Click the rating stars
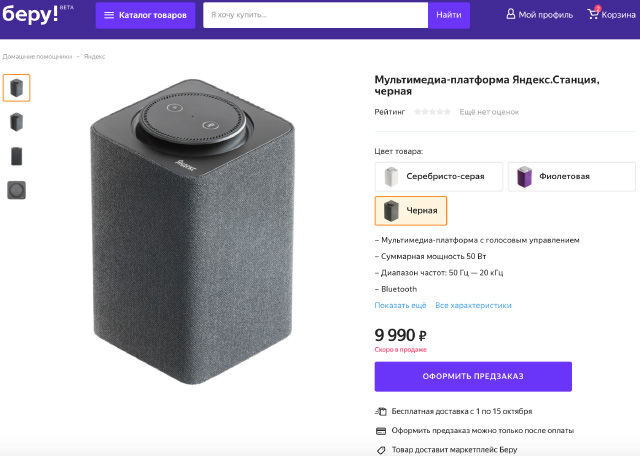The image size is (640, 456). coord(432,112)
